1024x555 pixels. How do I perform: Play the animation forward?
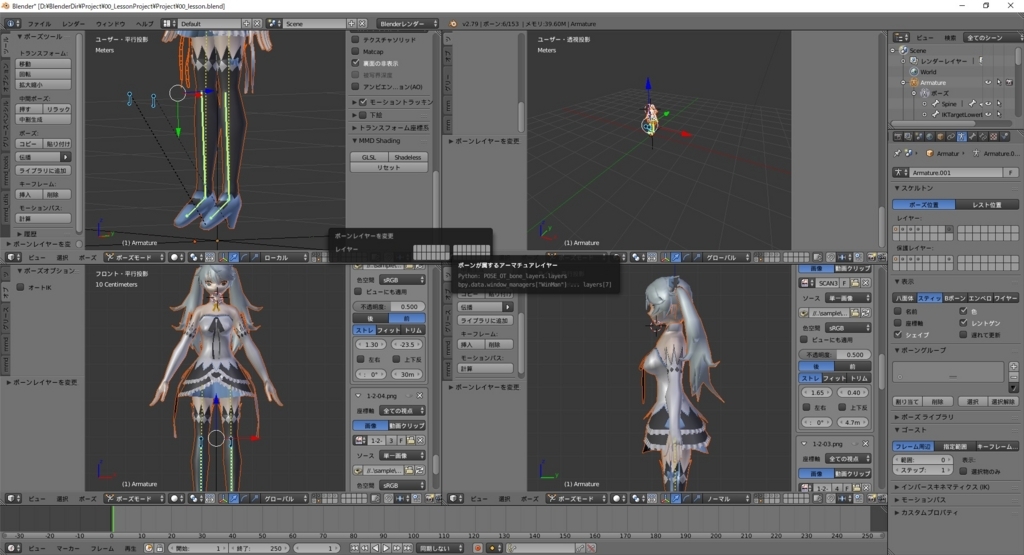(x=386, y=548)
